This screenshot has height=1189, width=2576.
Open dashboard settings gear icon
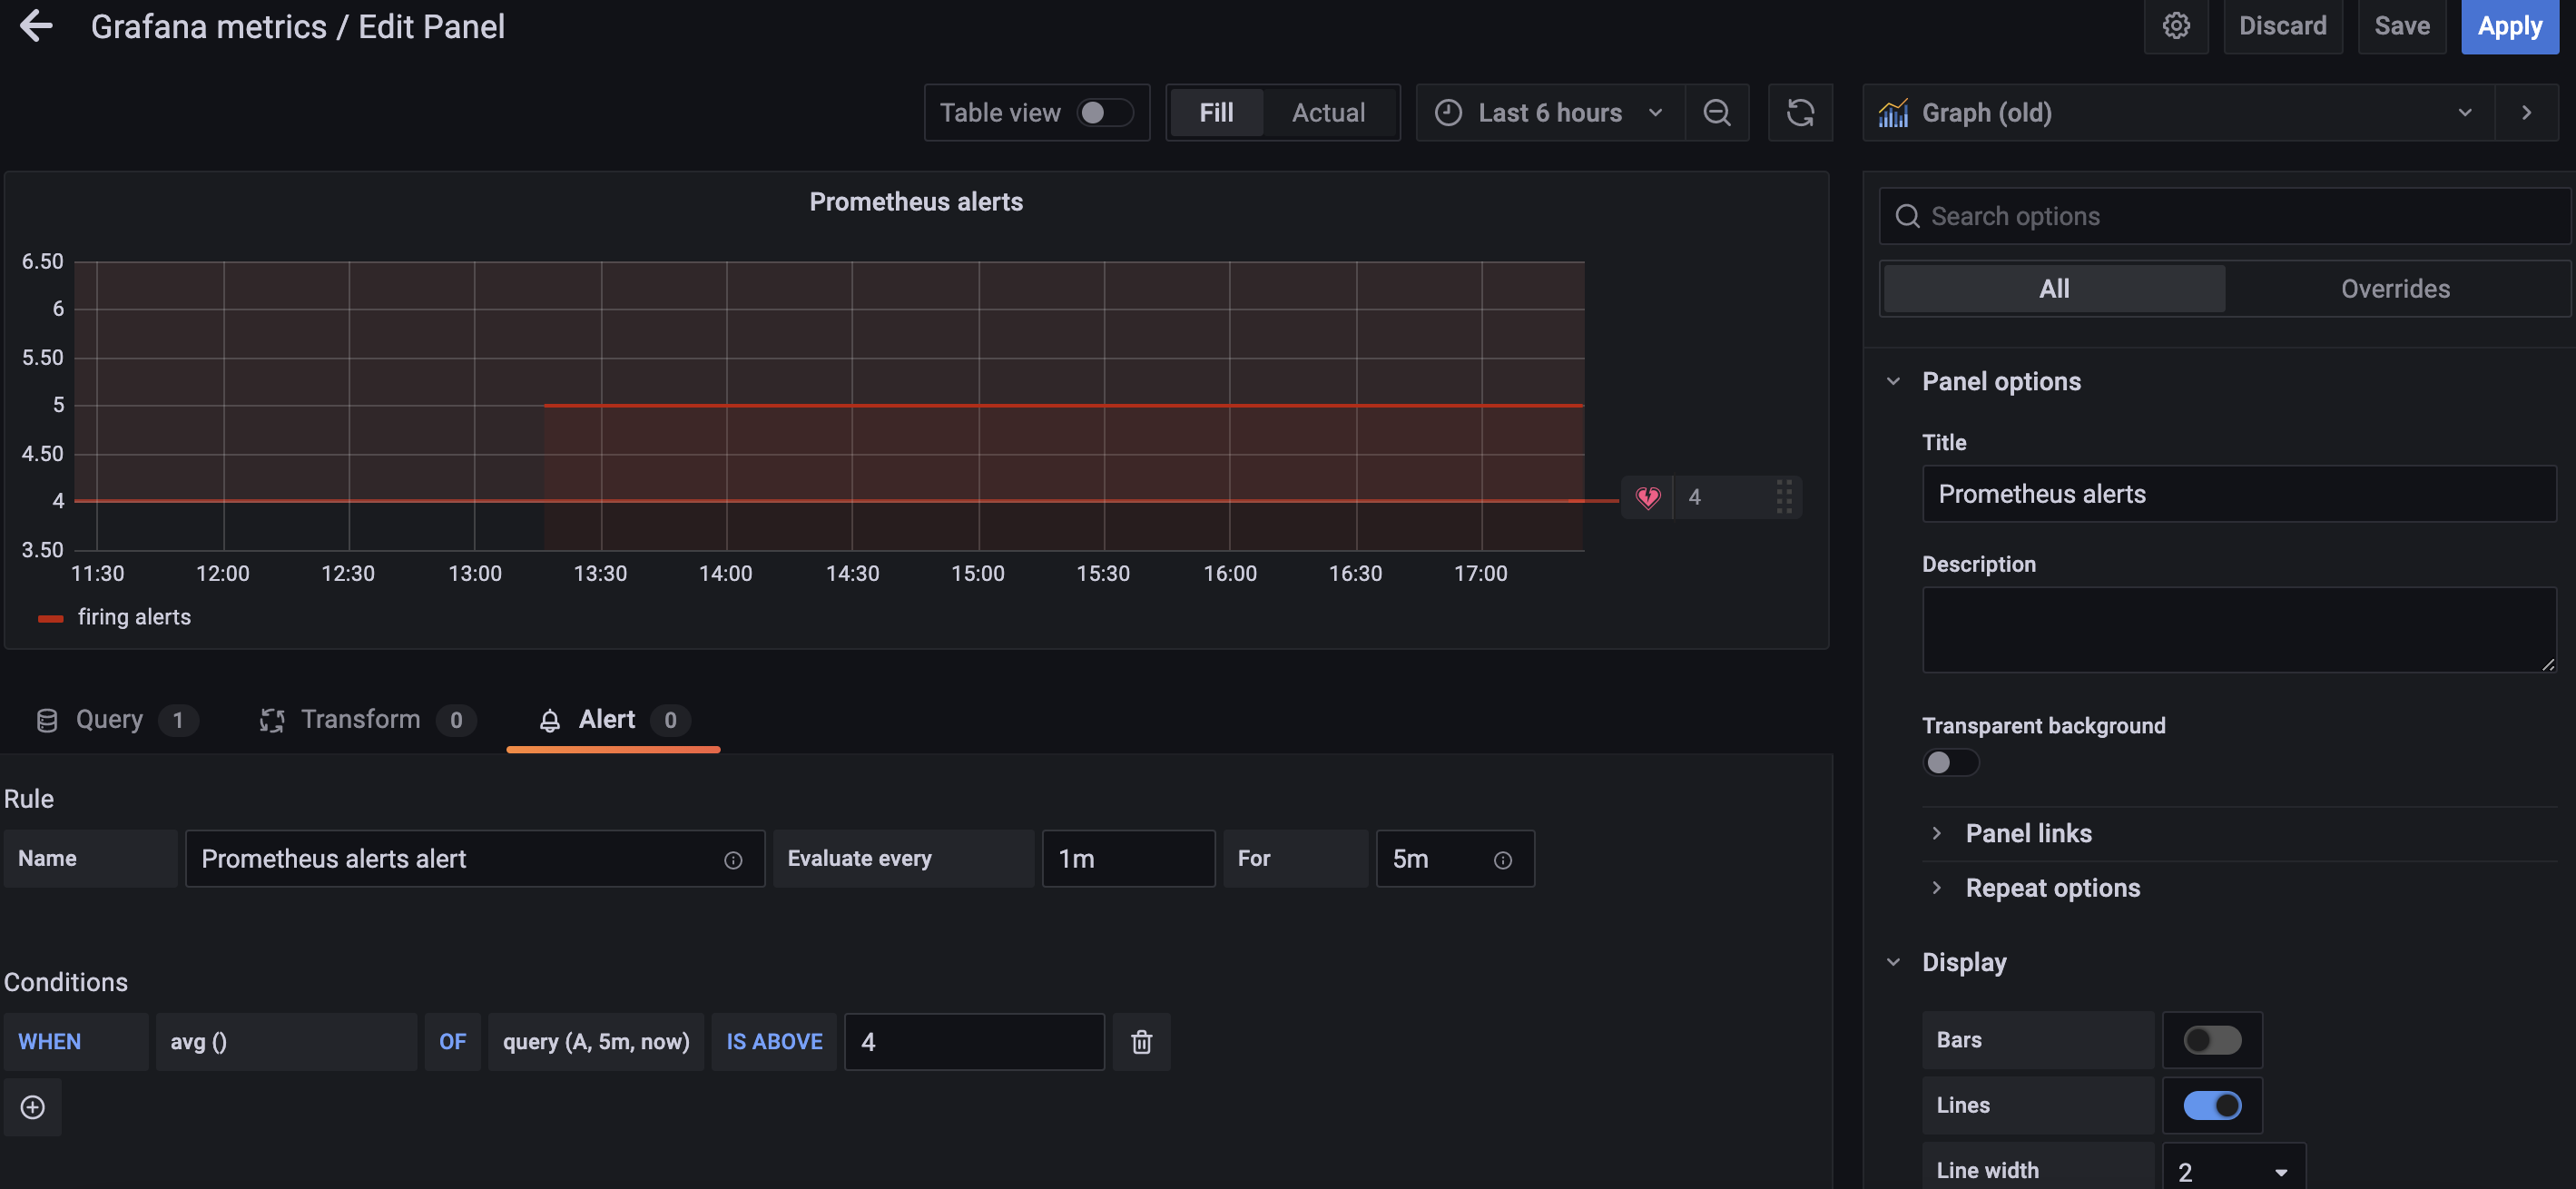pyautogui.click(x=2175, y=26)
